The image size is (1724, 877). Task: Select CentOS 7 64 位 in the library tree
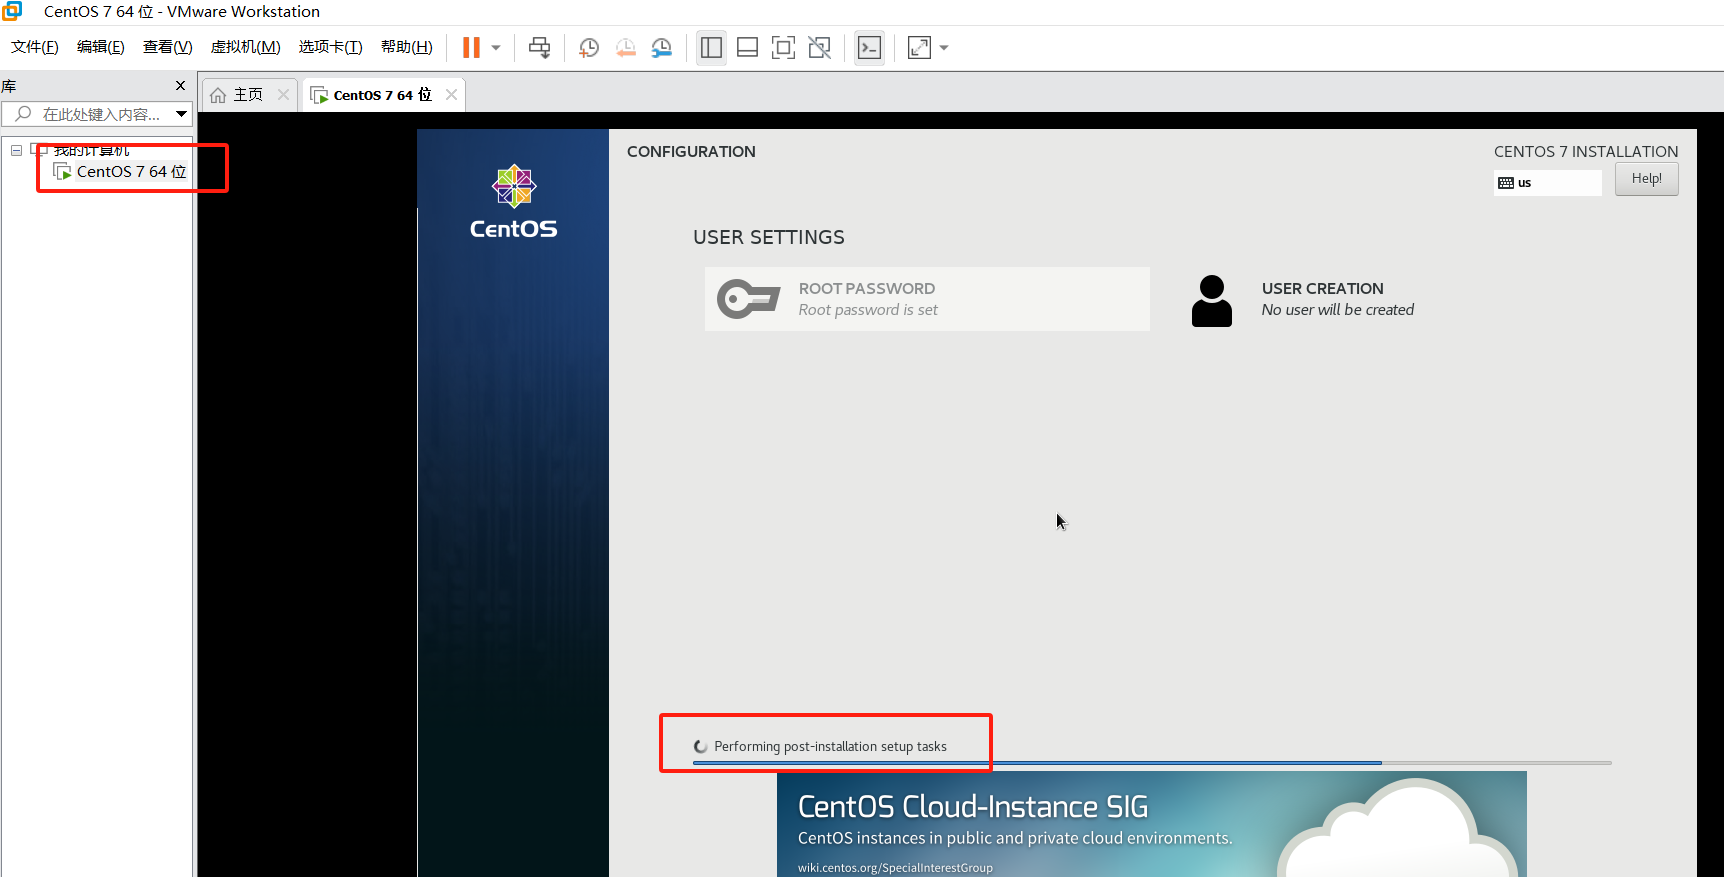click(x=132, y=172)
